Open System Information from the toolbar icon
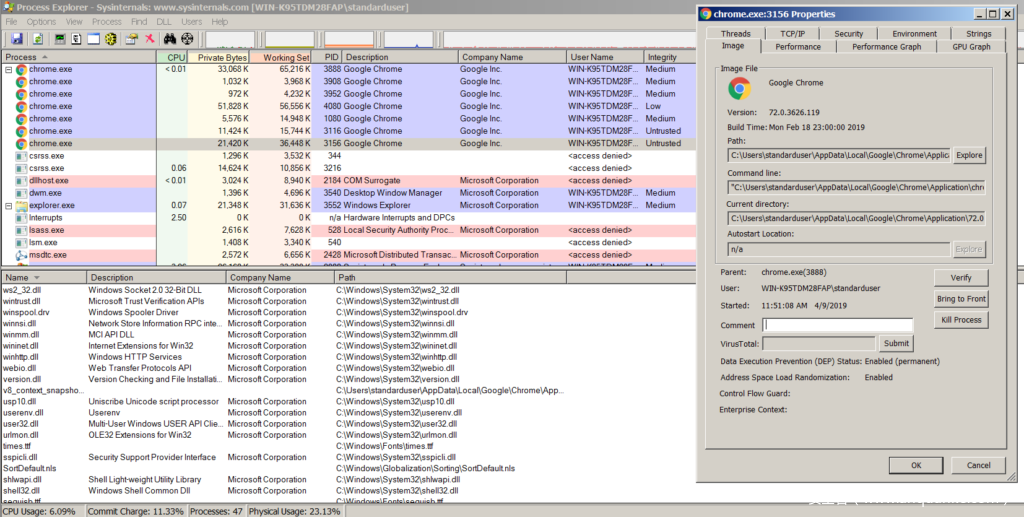This screenshot has height=517, width=1024. [x=60, y=39]
